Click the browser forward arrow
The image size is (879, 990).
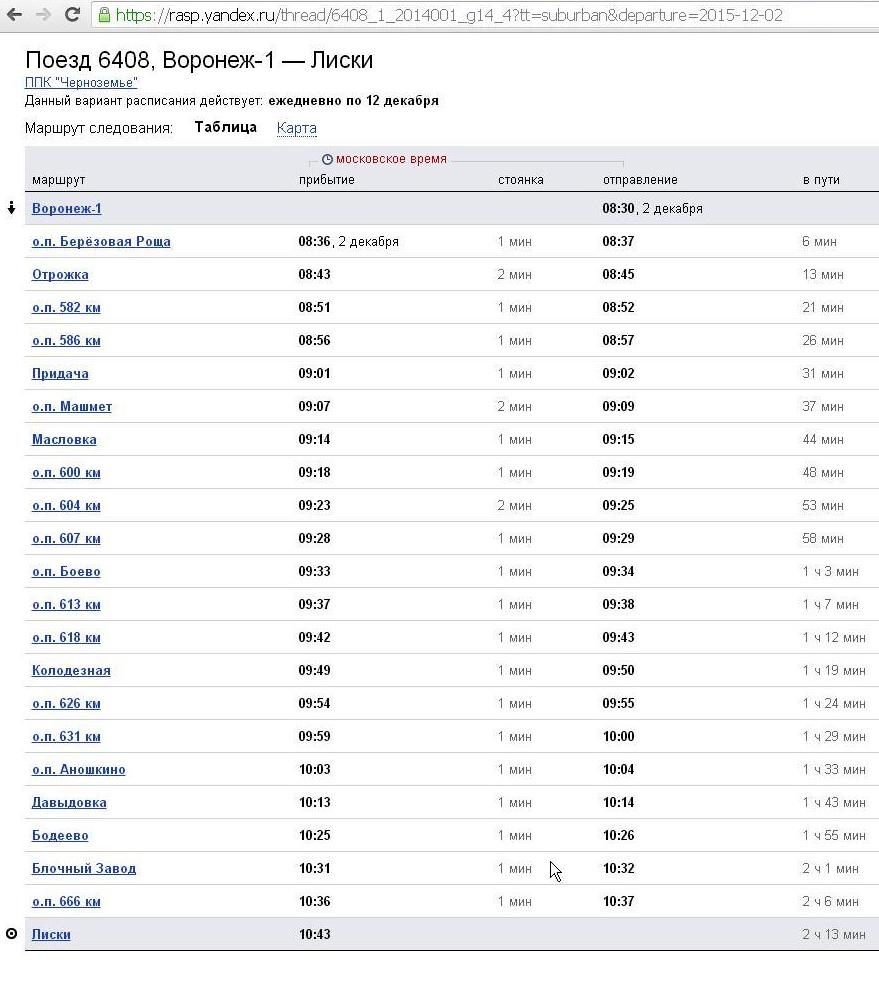pos(43,15)
